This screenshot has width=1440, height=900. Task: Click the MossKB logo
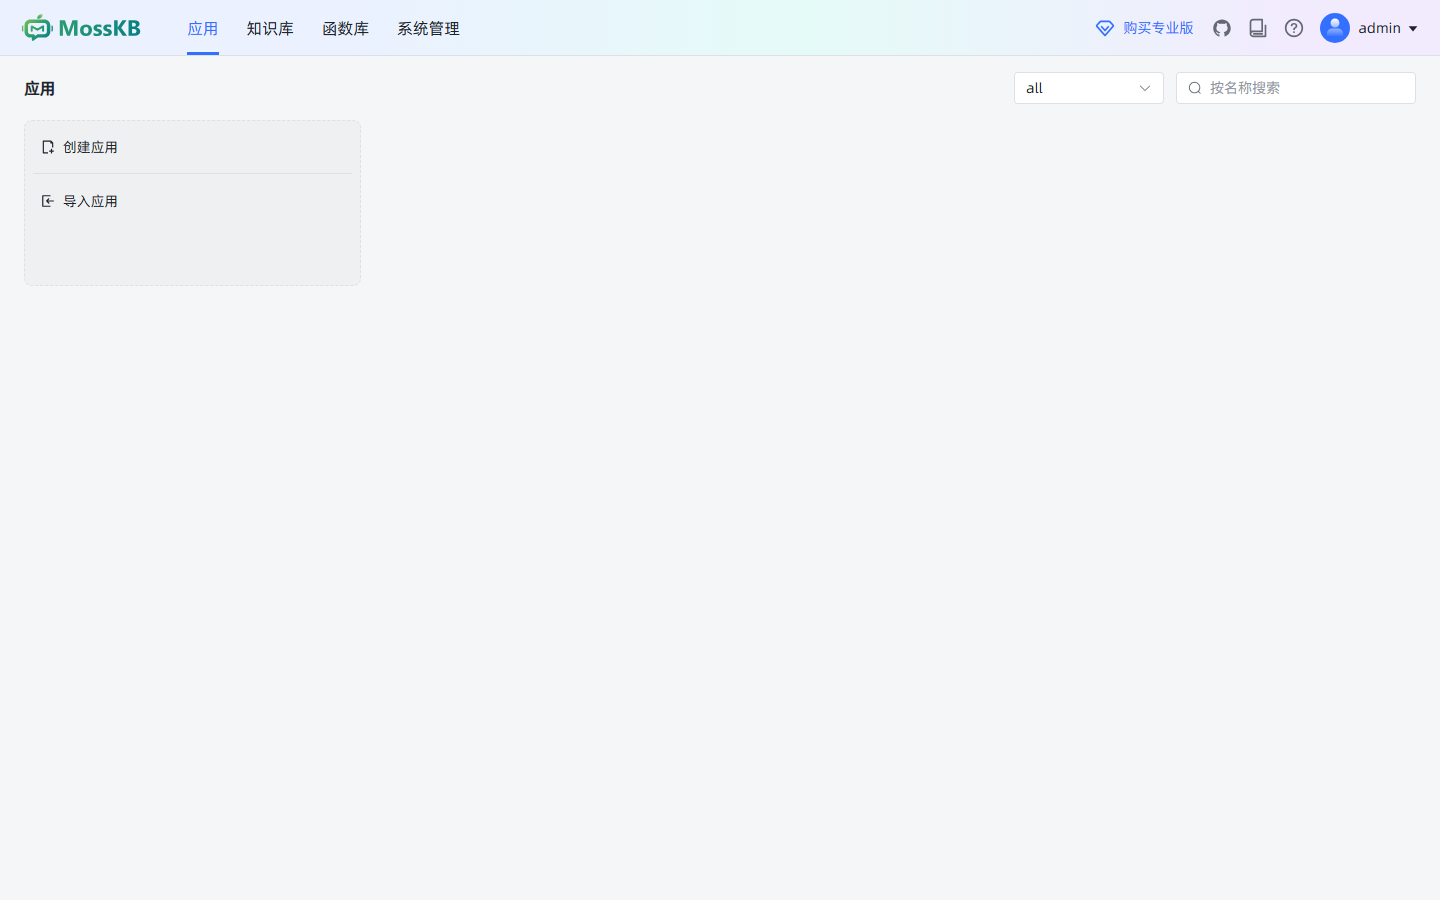(x=81, y=28)
